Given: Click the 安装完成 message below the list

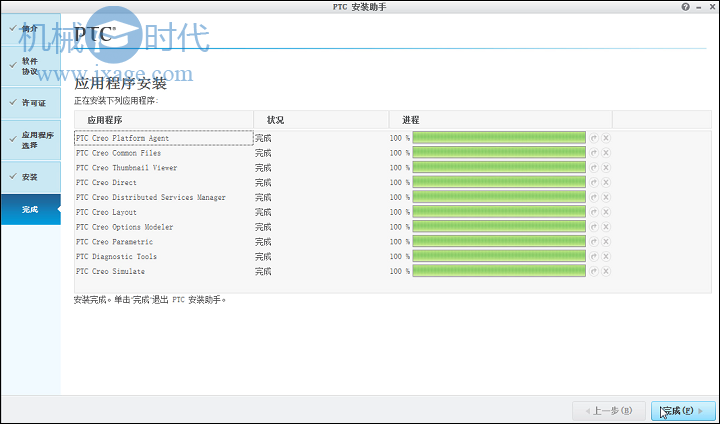Looking at the screenshot, I should tap(150, 300).
